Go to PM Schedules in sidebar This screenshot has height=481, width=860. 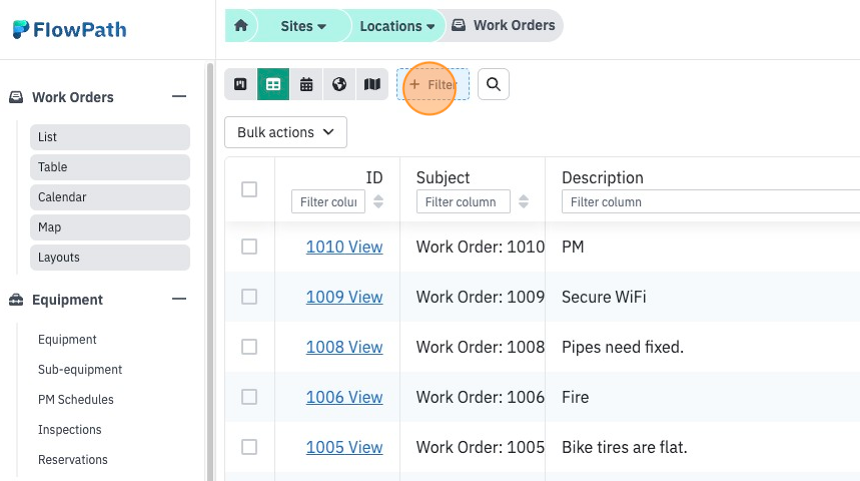pyautogui.click(x=76, y=399)
